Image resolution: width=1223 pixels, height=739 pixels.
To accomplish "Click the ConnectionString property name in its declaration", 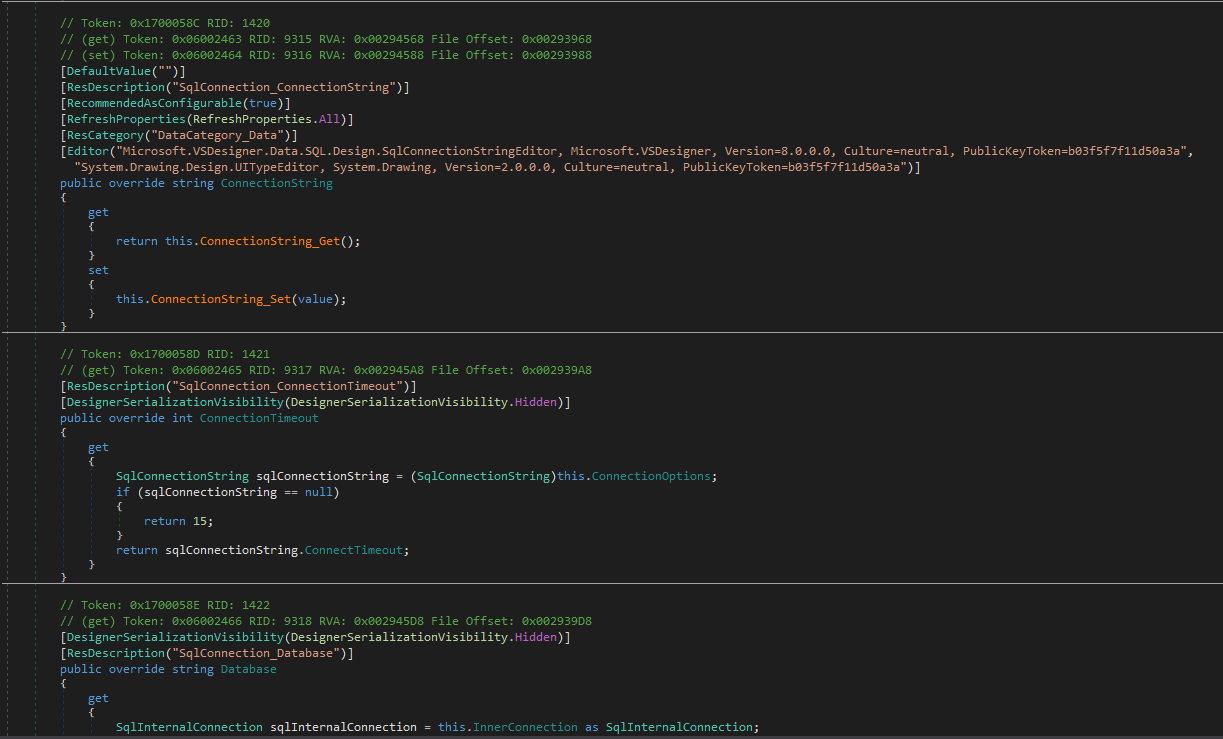I will (x=276, y=183).
